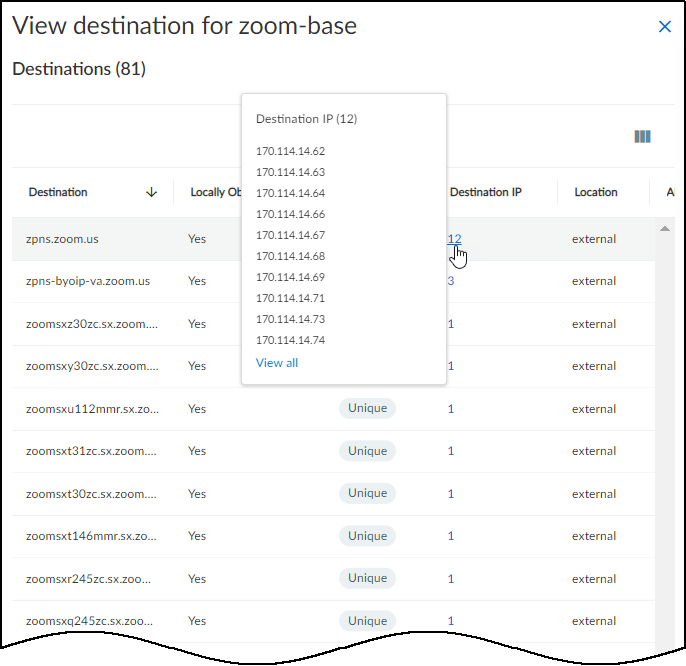Click IP address 170.114.14.63
The image size is (686, 666).
pyautogui.click(x=290, y=172)
